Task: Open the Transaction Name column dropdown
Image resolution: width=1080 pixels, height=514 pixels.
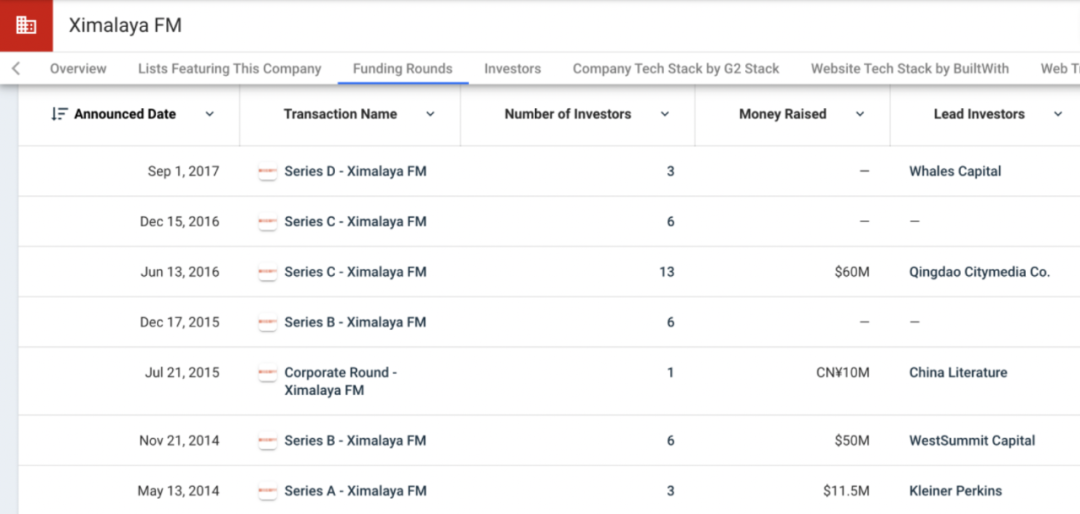Action: [430, 114]
